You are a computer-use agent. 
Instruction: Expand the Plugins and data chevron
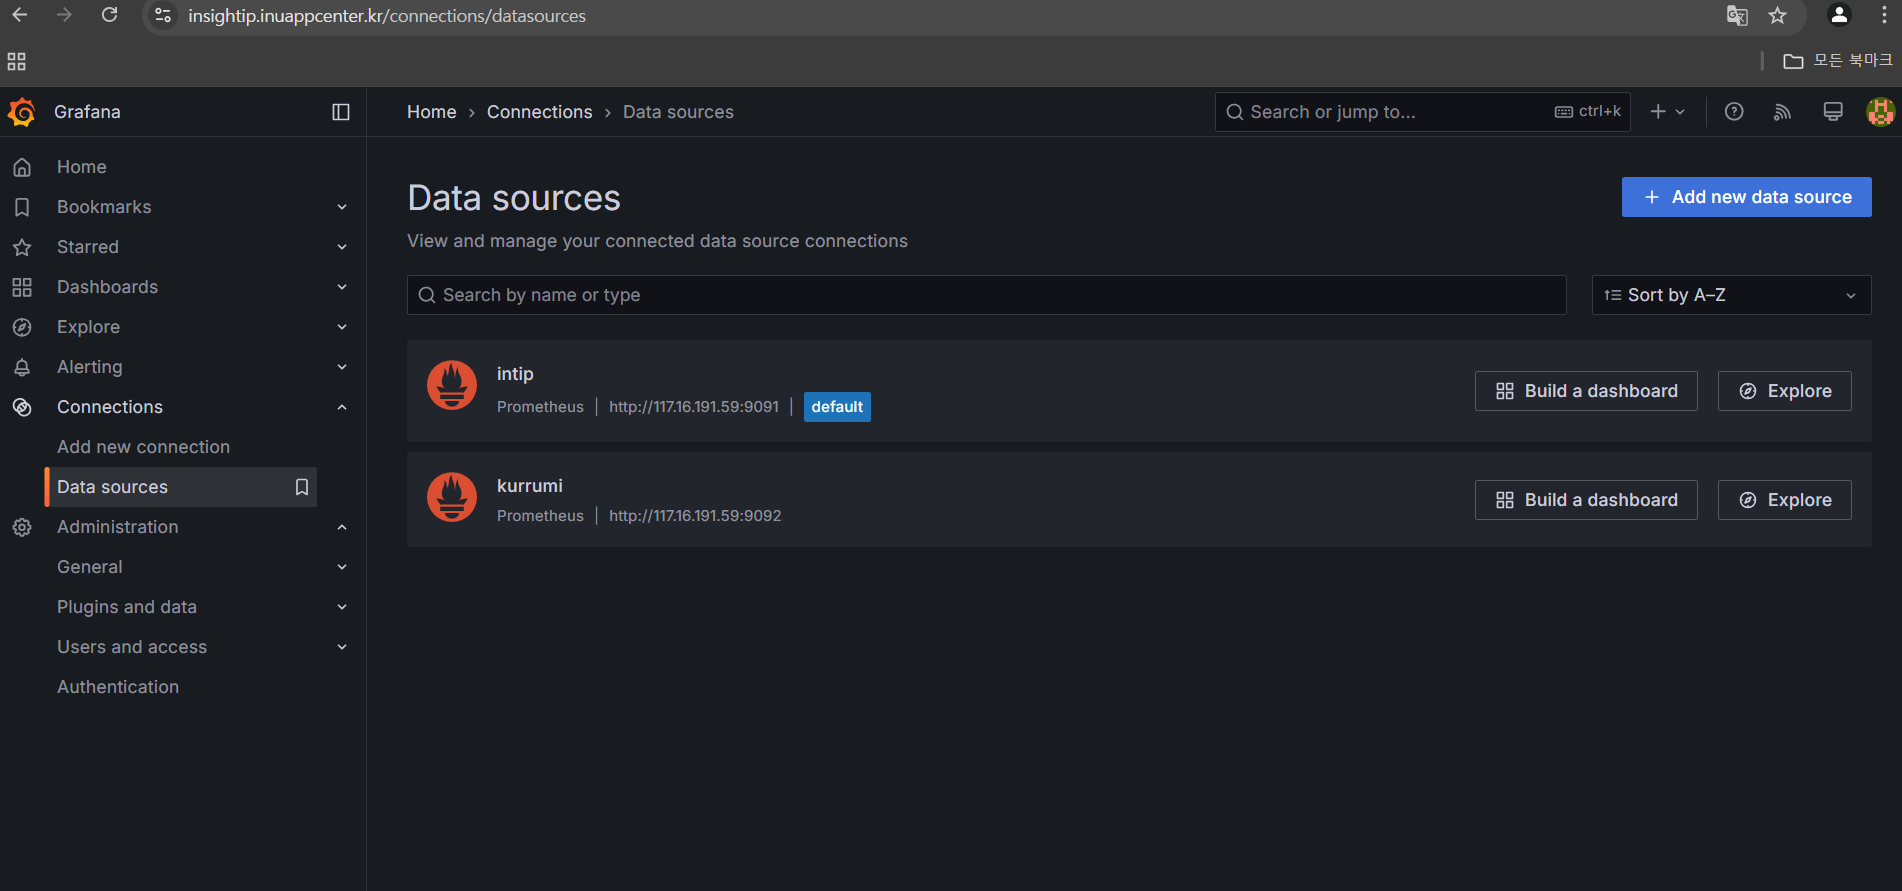pyautogui.click(x=342, y=607)
